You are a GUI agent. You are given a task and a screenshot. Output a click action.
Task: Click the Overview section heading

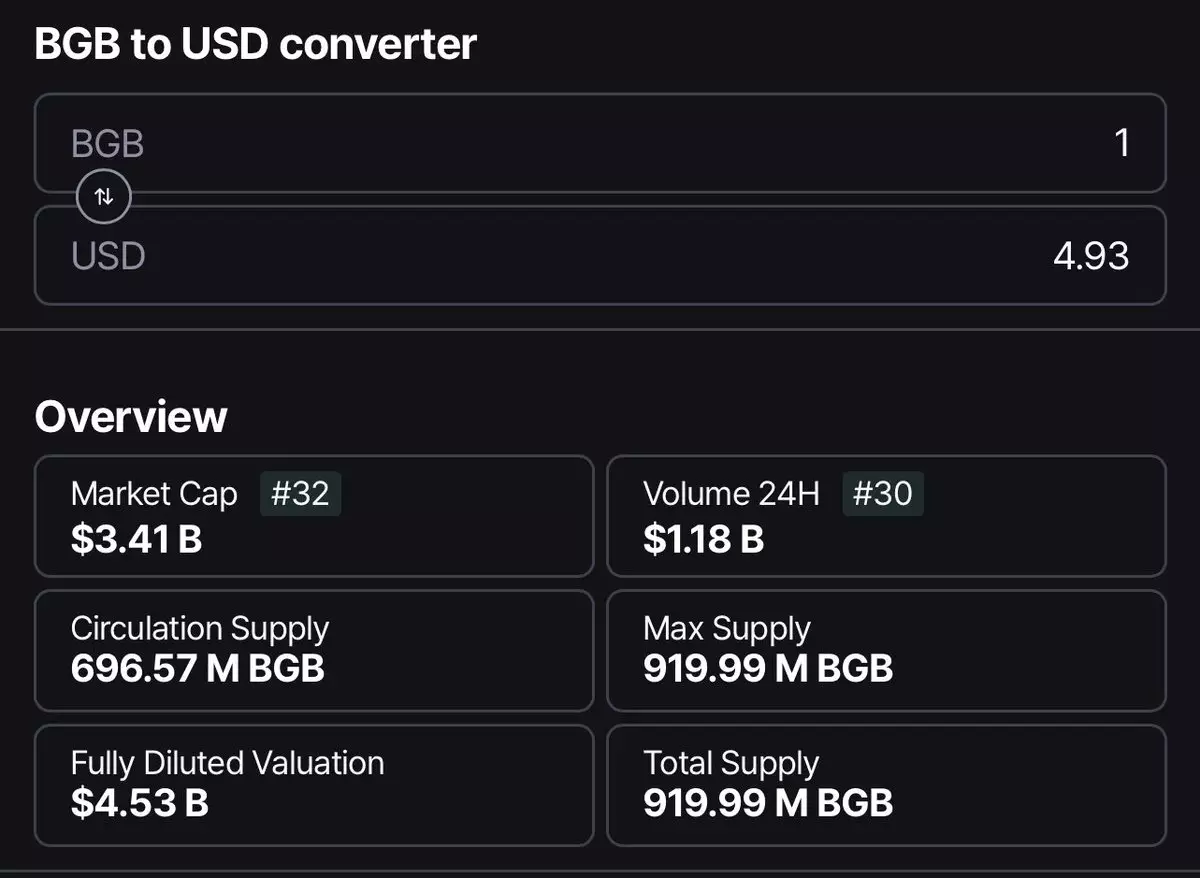click(131, 416)
